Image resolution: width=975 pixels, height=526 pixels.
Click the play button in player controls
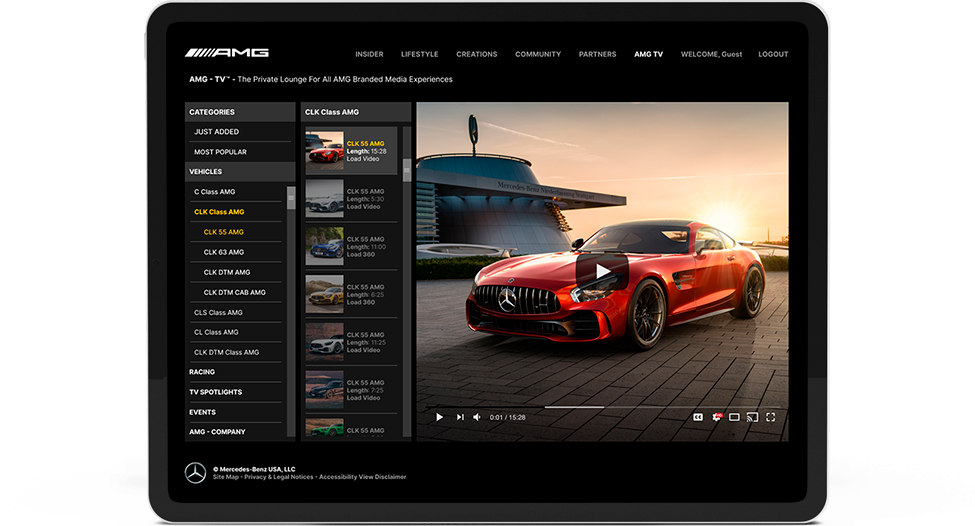[439, 417]
